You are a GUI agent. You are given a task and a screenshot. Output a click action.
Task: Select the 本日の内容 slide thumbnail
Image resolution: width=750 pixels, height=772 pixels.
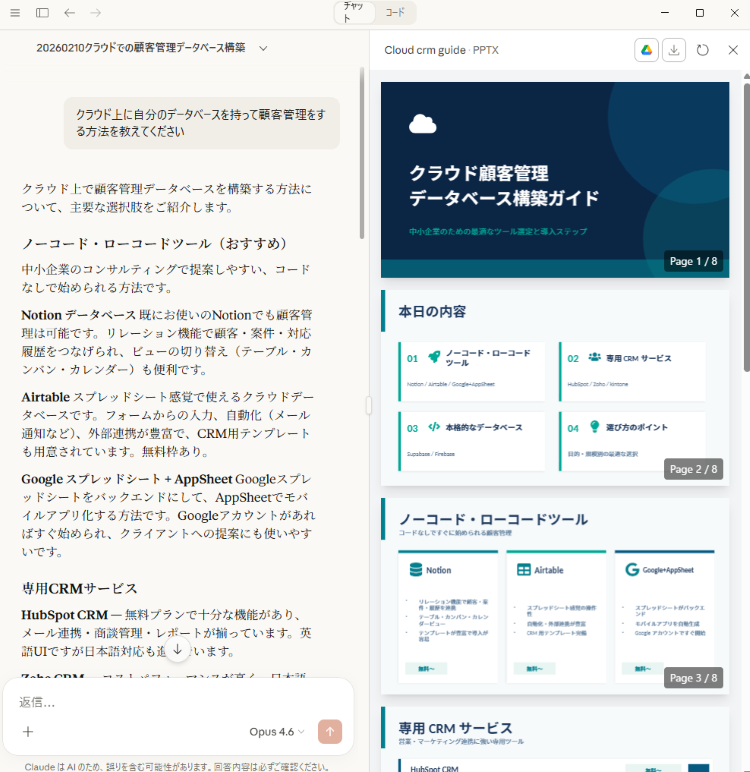[555, 388]
